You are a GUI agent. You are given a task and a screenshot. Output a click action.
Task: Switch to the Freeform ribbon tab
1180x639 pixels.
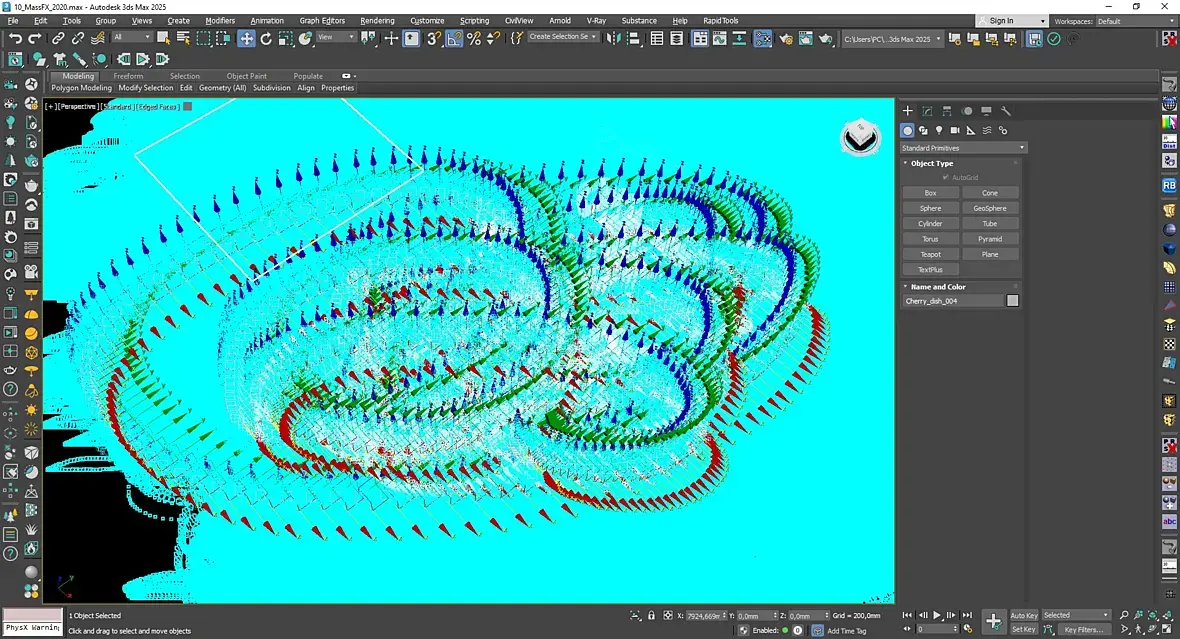[x=128, y=76]
